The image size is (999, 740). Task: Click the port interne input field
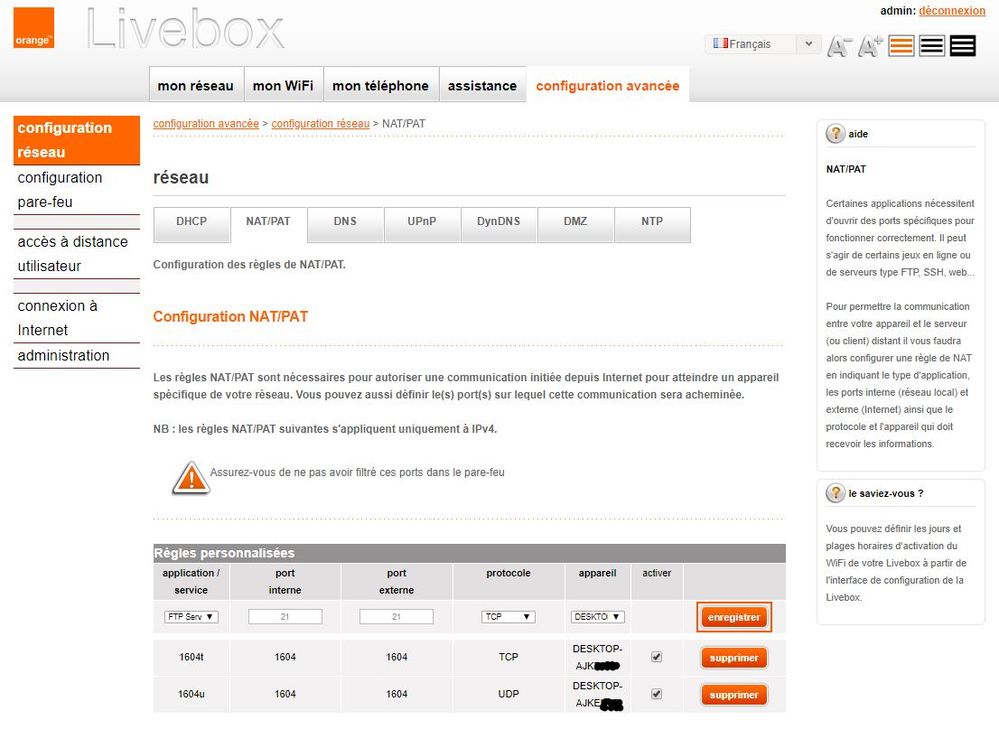[x=285, y=616]
